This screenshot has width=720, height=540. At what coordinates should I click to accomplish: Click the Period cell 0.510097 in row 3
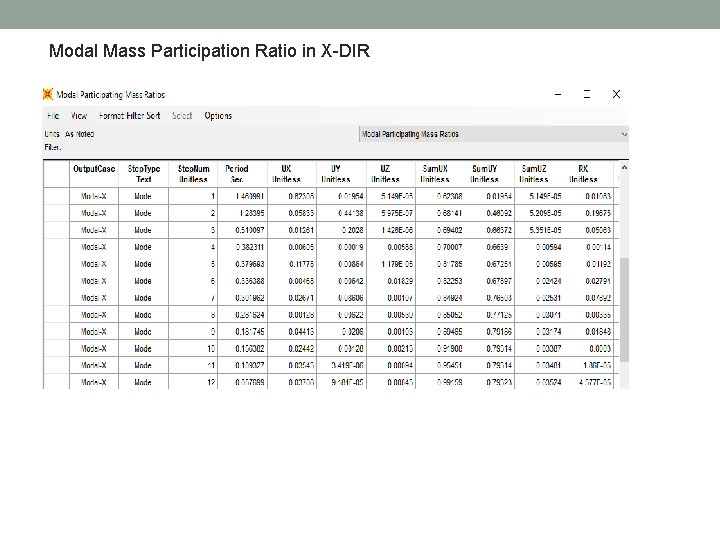(242, 230)
